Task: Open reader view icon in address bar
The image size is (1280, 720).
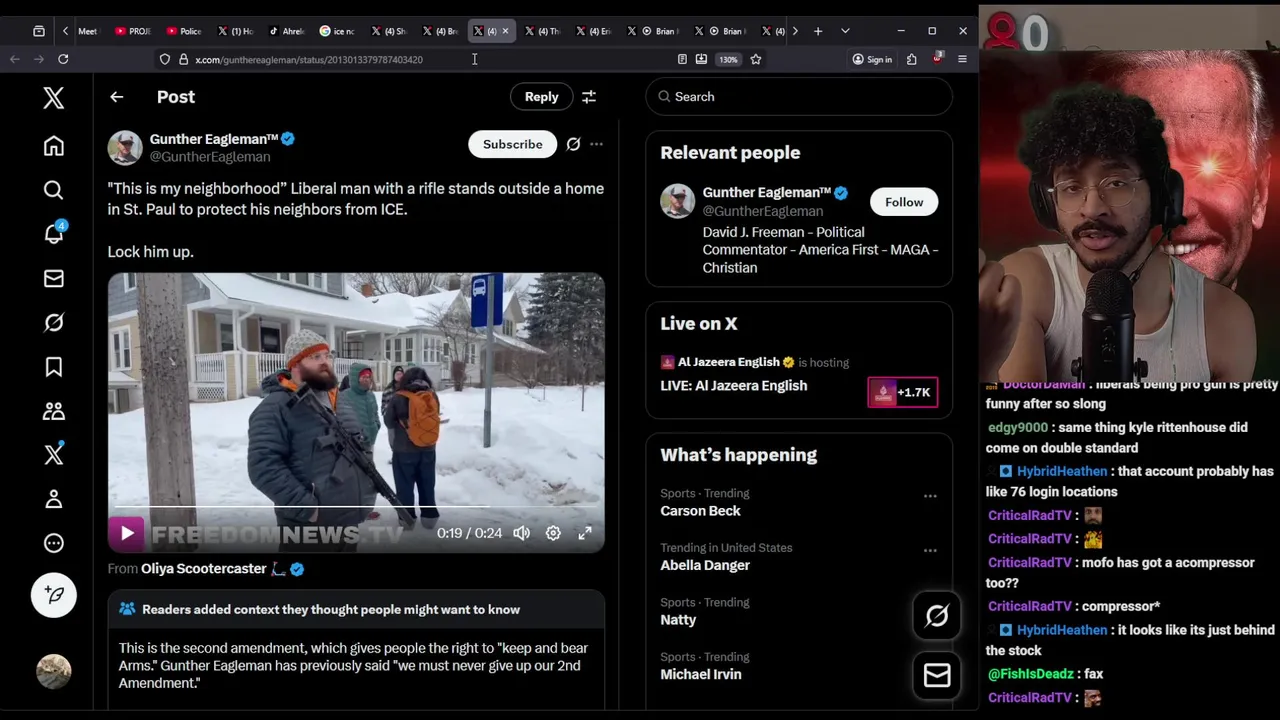Action: pos(682,60)
